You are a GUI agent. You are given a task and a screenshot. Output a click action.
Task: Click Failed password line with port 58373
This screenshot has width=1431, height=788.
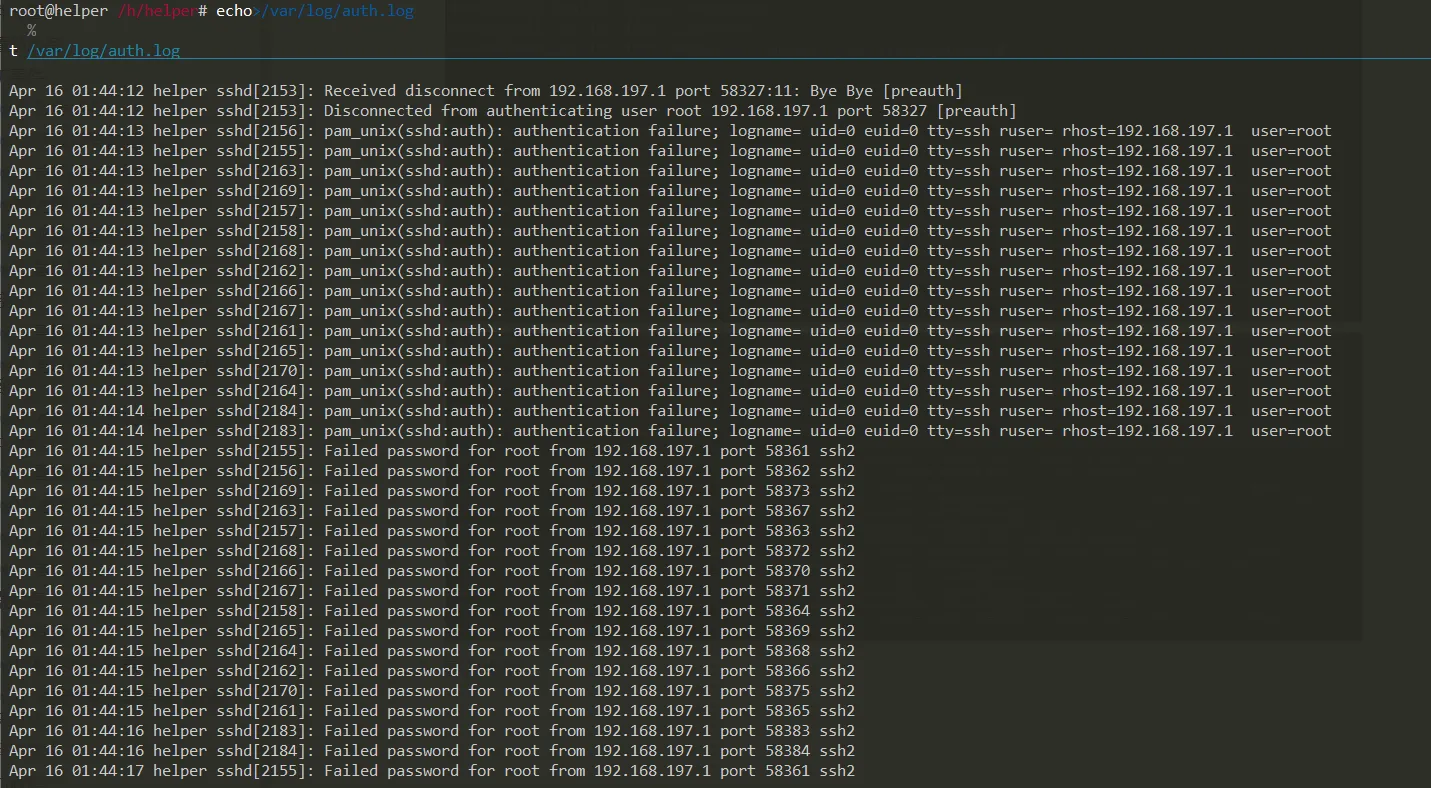[x=432, y=491]
